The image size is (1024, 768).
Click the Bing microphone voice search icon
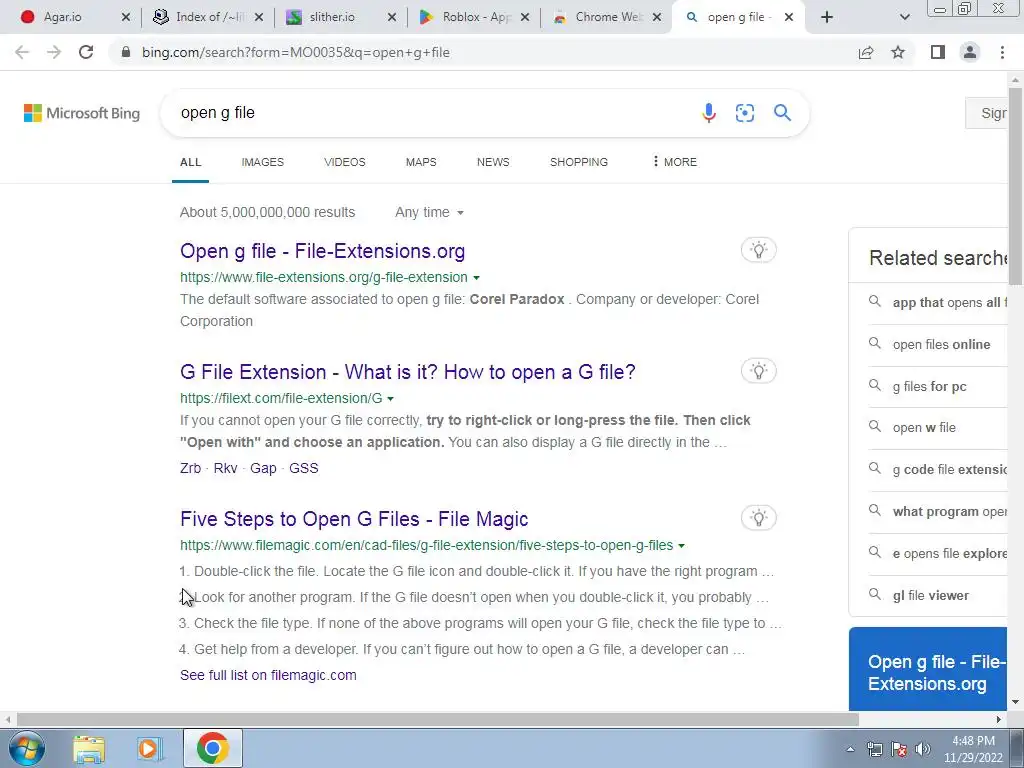tap(709, 113)
